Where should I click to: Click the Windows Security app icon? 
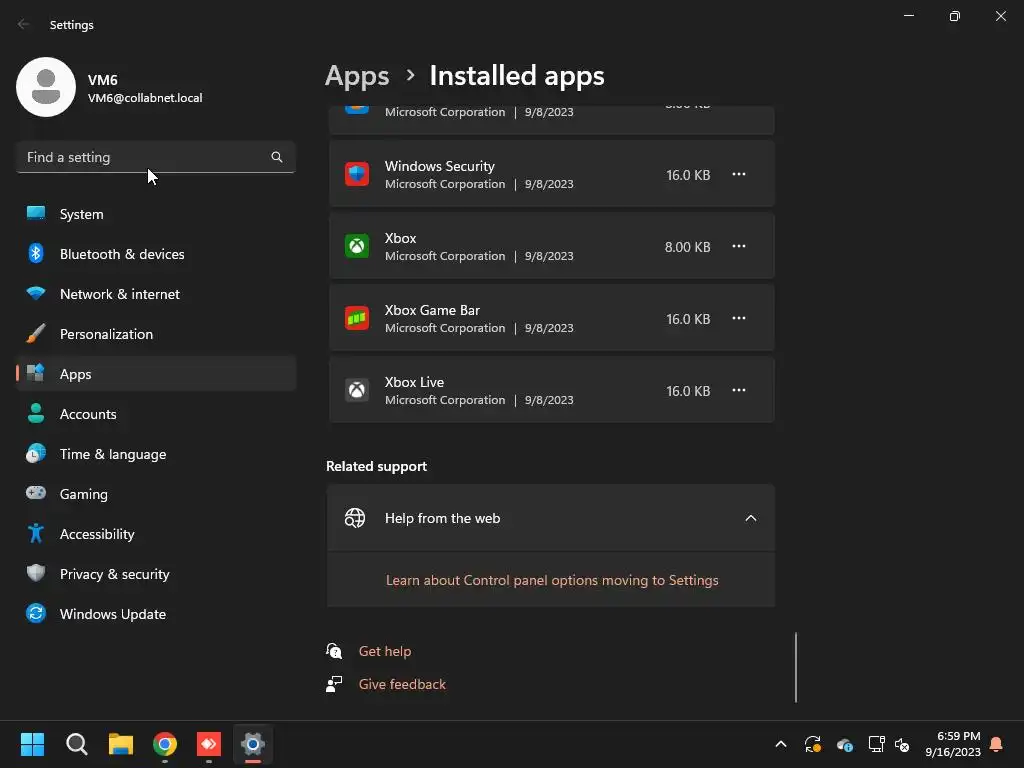click(357, 174)
